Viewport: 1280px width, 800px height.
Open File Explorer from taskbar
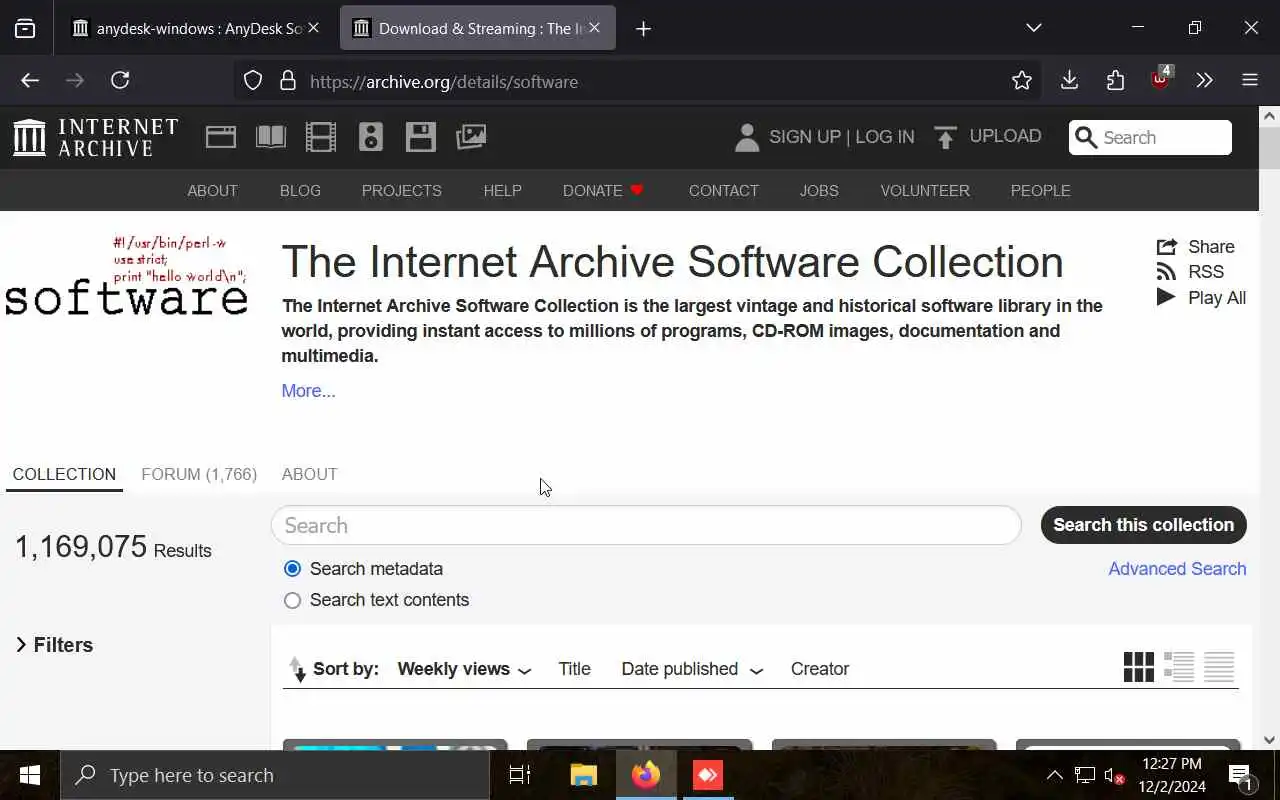click(x=584, y=775)
